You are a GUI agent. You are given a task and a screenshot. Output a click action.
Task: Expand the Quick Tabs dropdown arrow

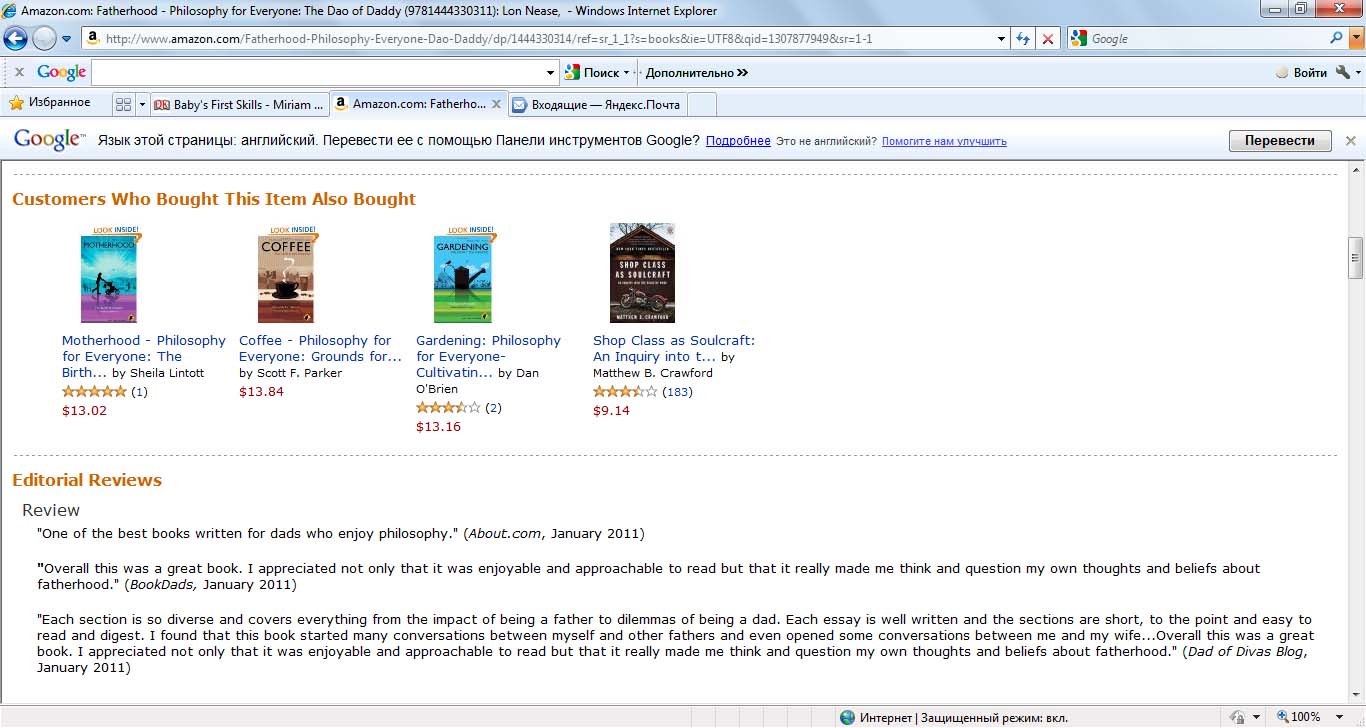[142, 104]
